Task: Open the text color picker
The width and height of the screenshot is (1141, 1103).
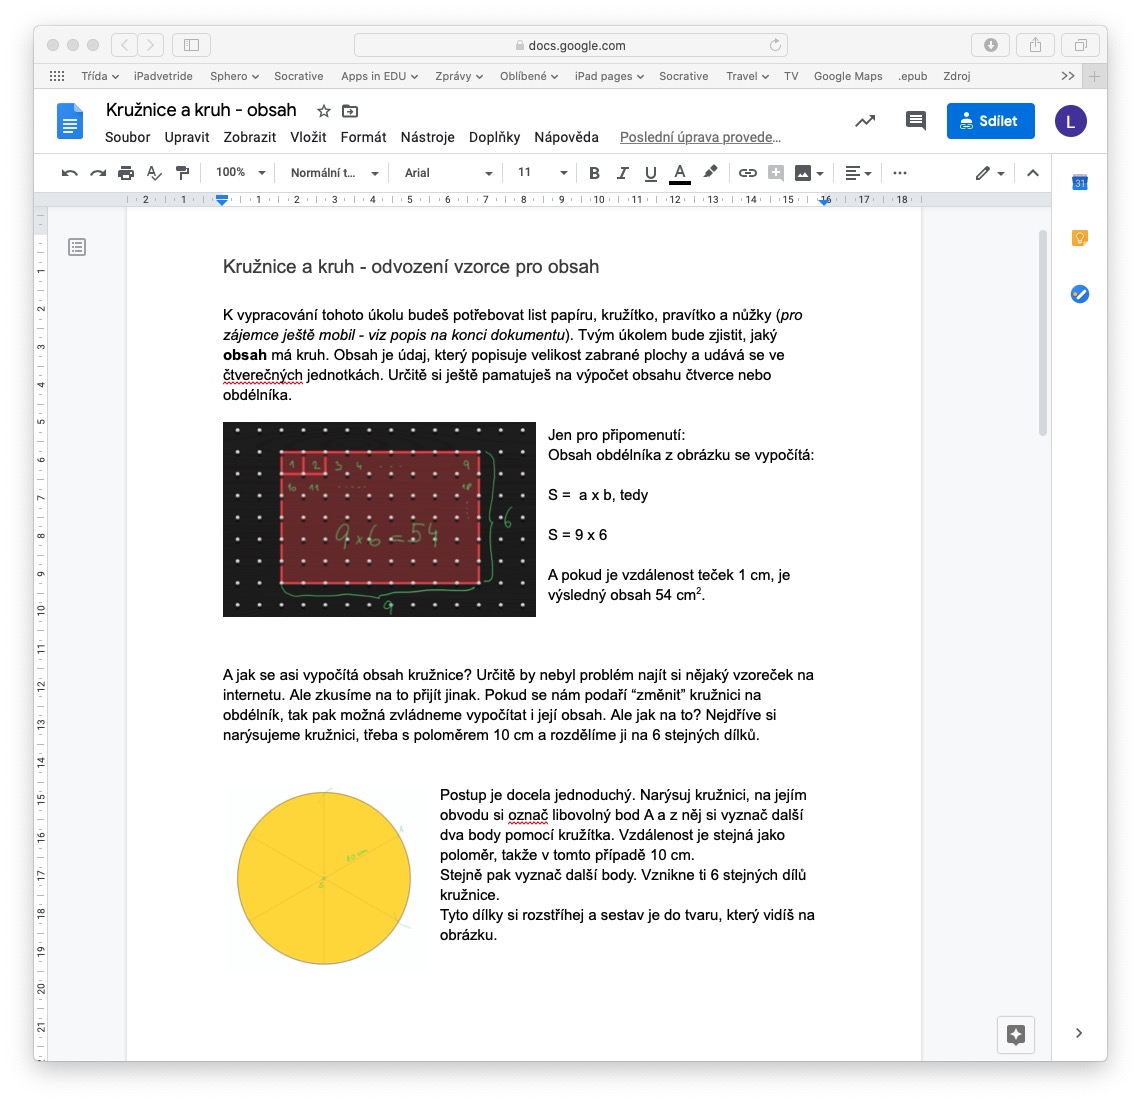Action: click(679, 173)
